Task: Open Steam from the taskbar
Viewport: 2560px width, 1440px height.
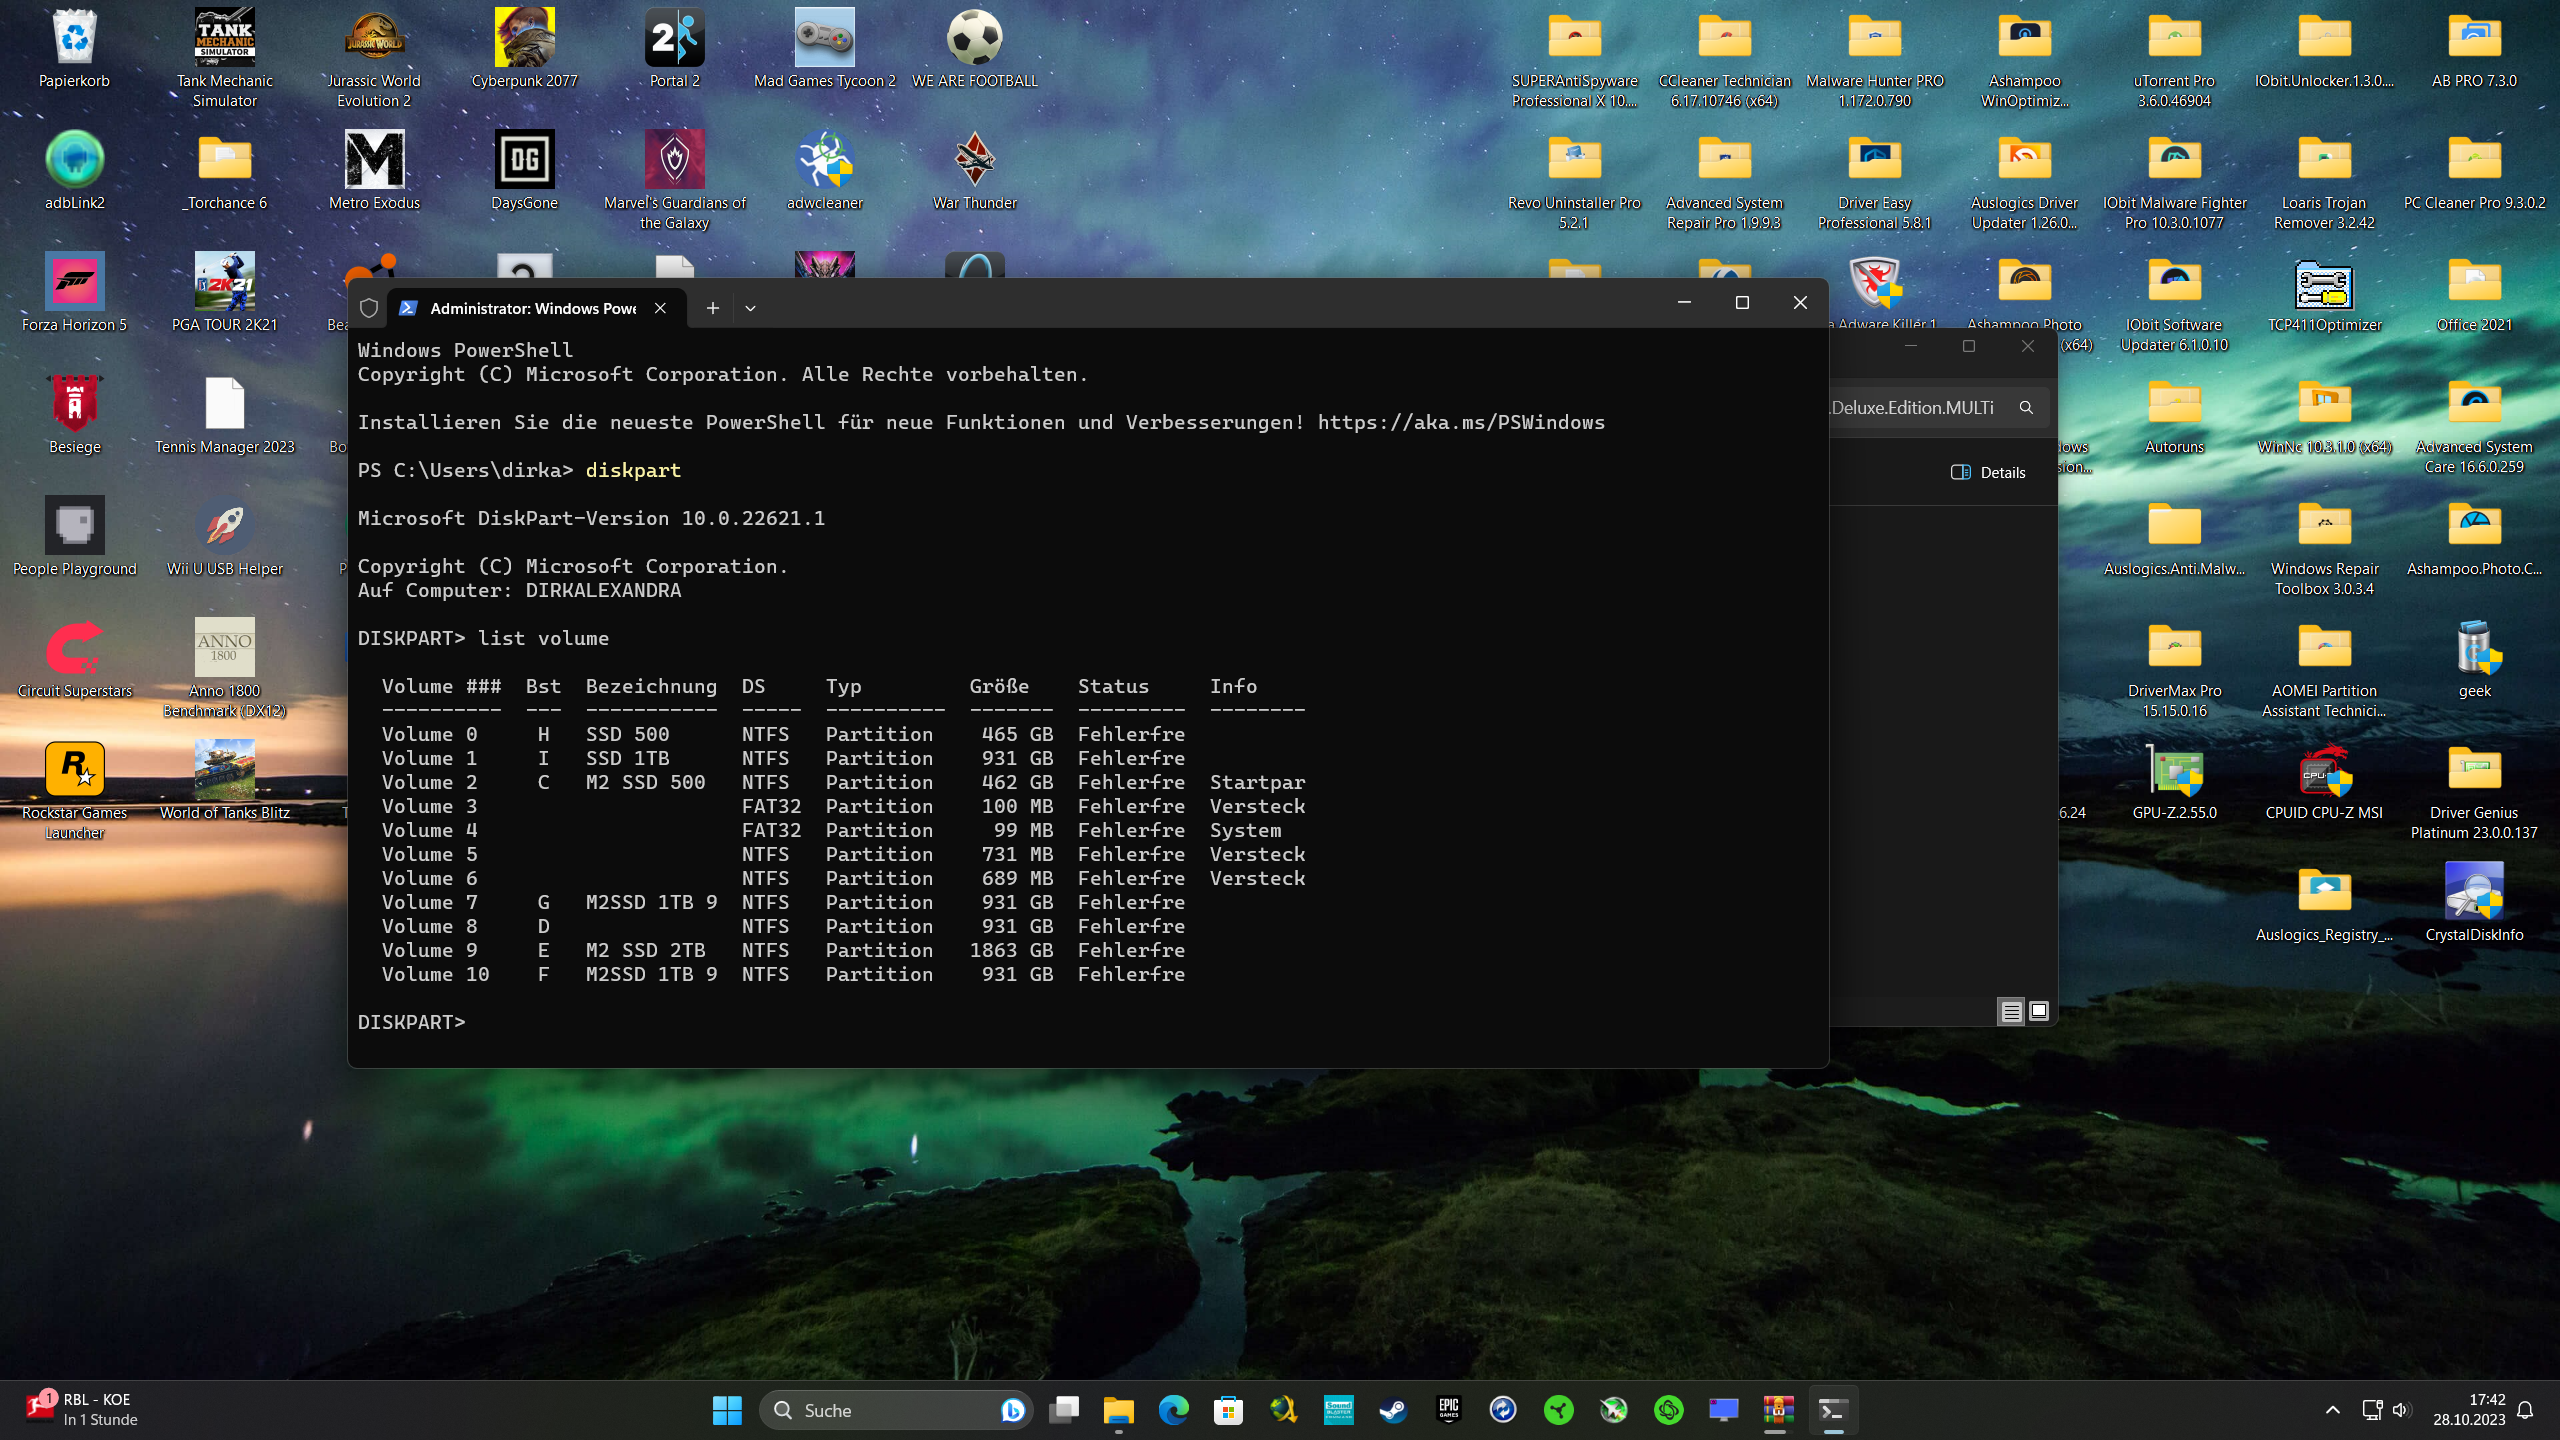Action: [x=1393, y=1410]
